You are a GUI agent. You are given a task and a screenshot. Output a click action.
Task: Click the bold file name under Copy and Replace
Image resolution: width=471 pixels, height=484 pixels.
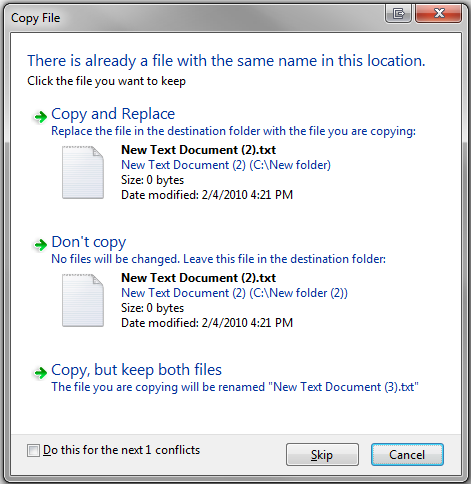pos(199,150)
